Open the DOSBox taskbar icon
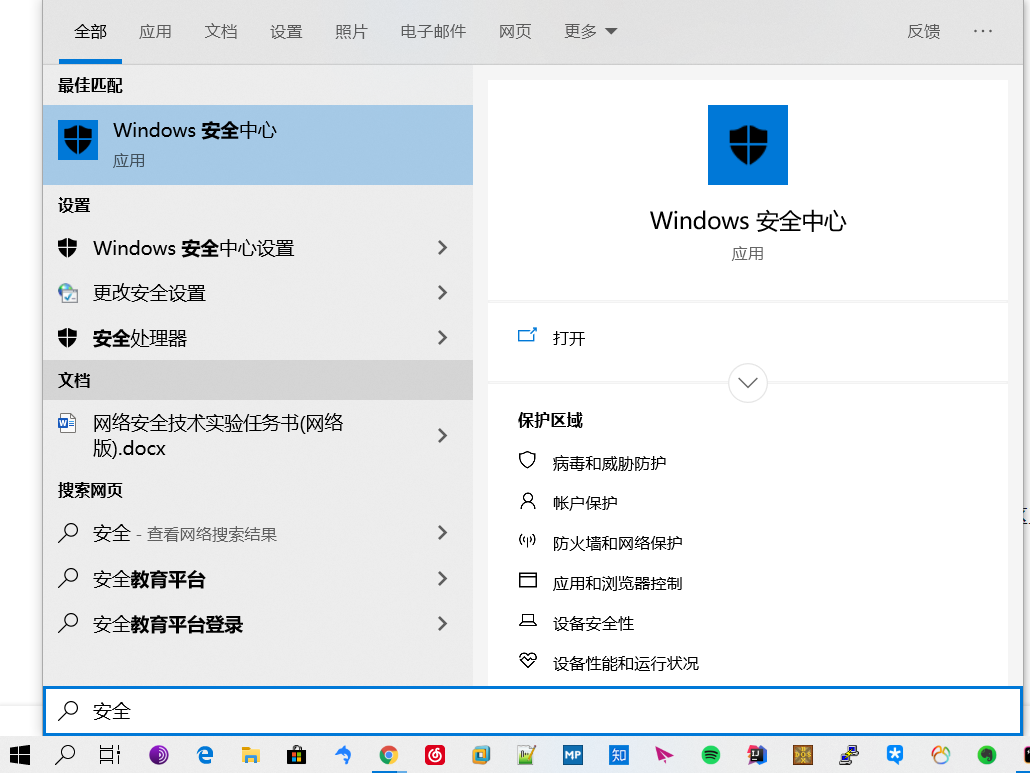This screenshot has height=773, width=1030. (x=803, y=755)
